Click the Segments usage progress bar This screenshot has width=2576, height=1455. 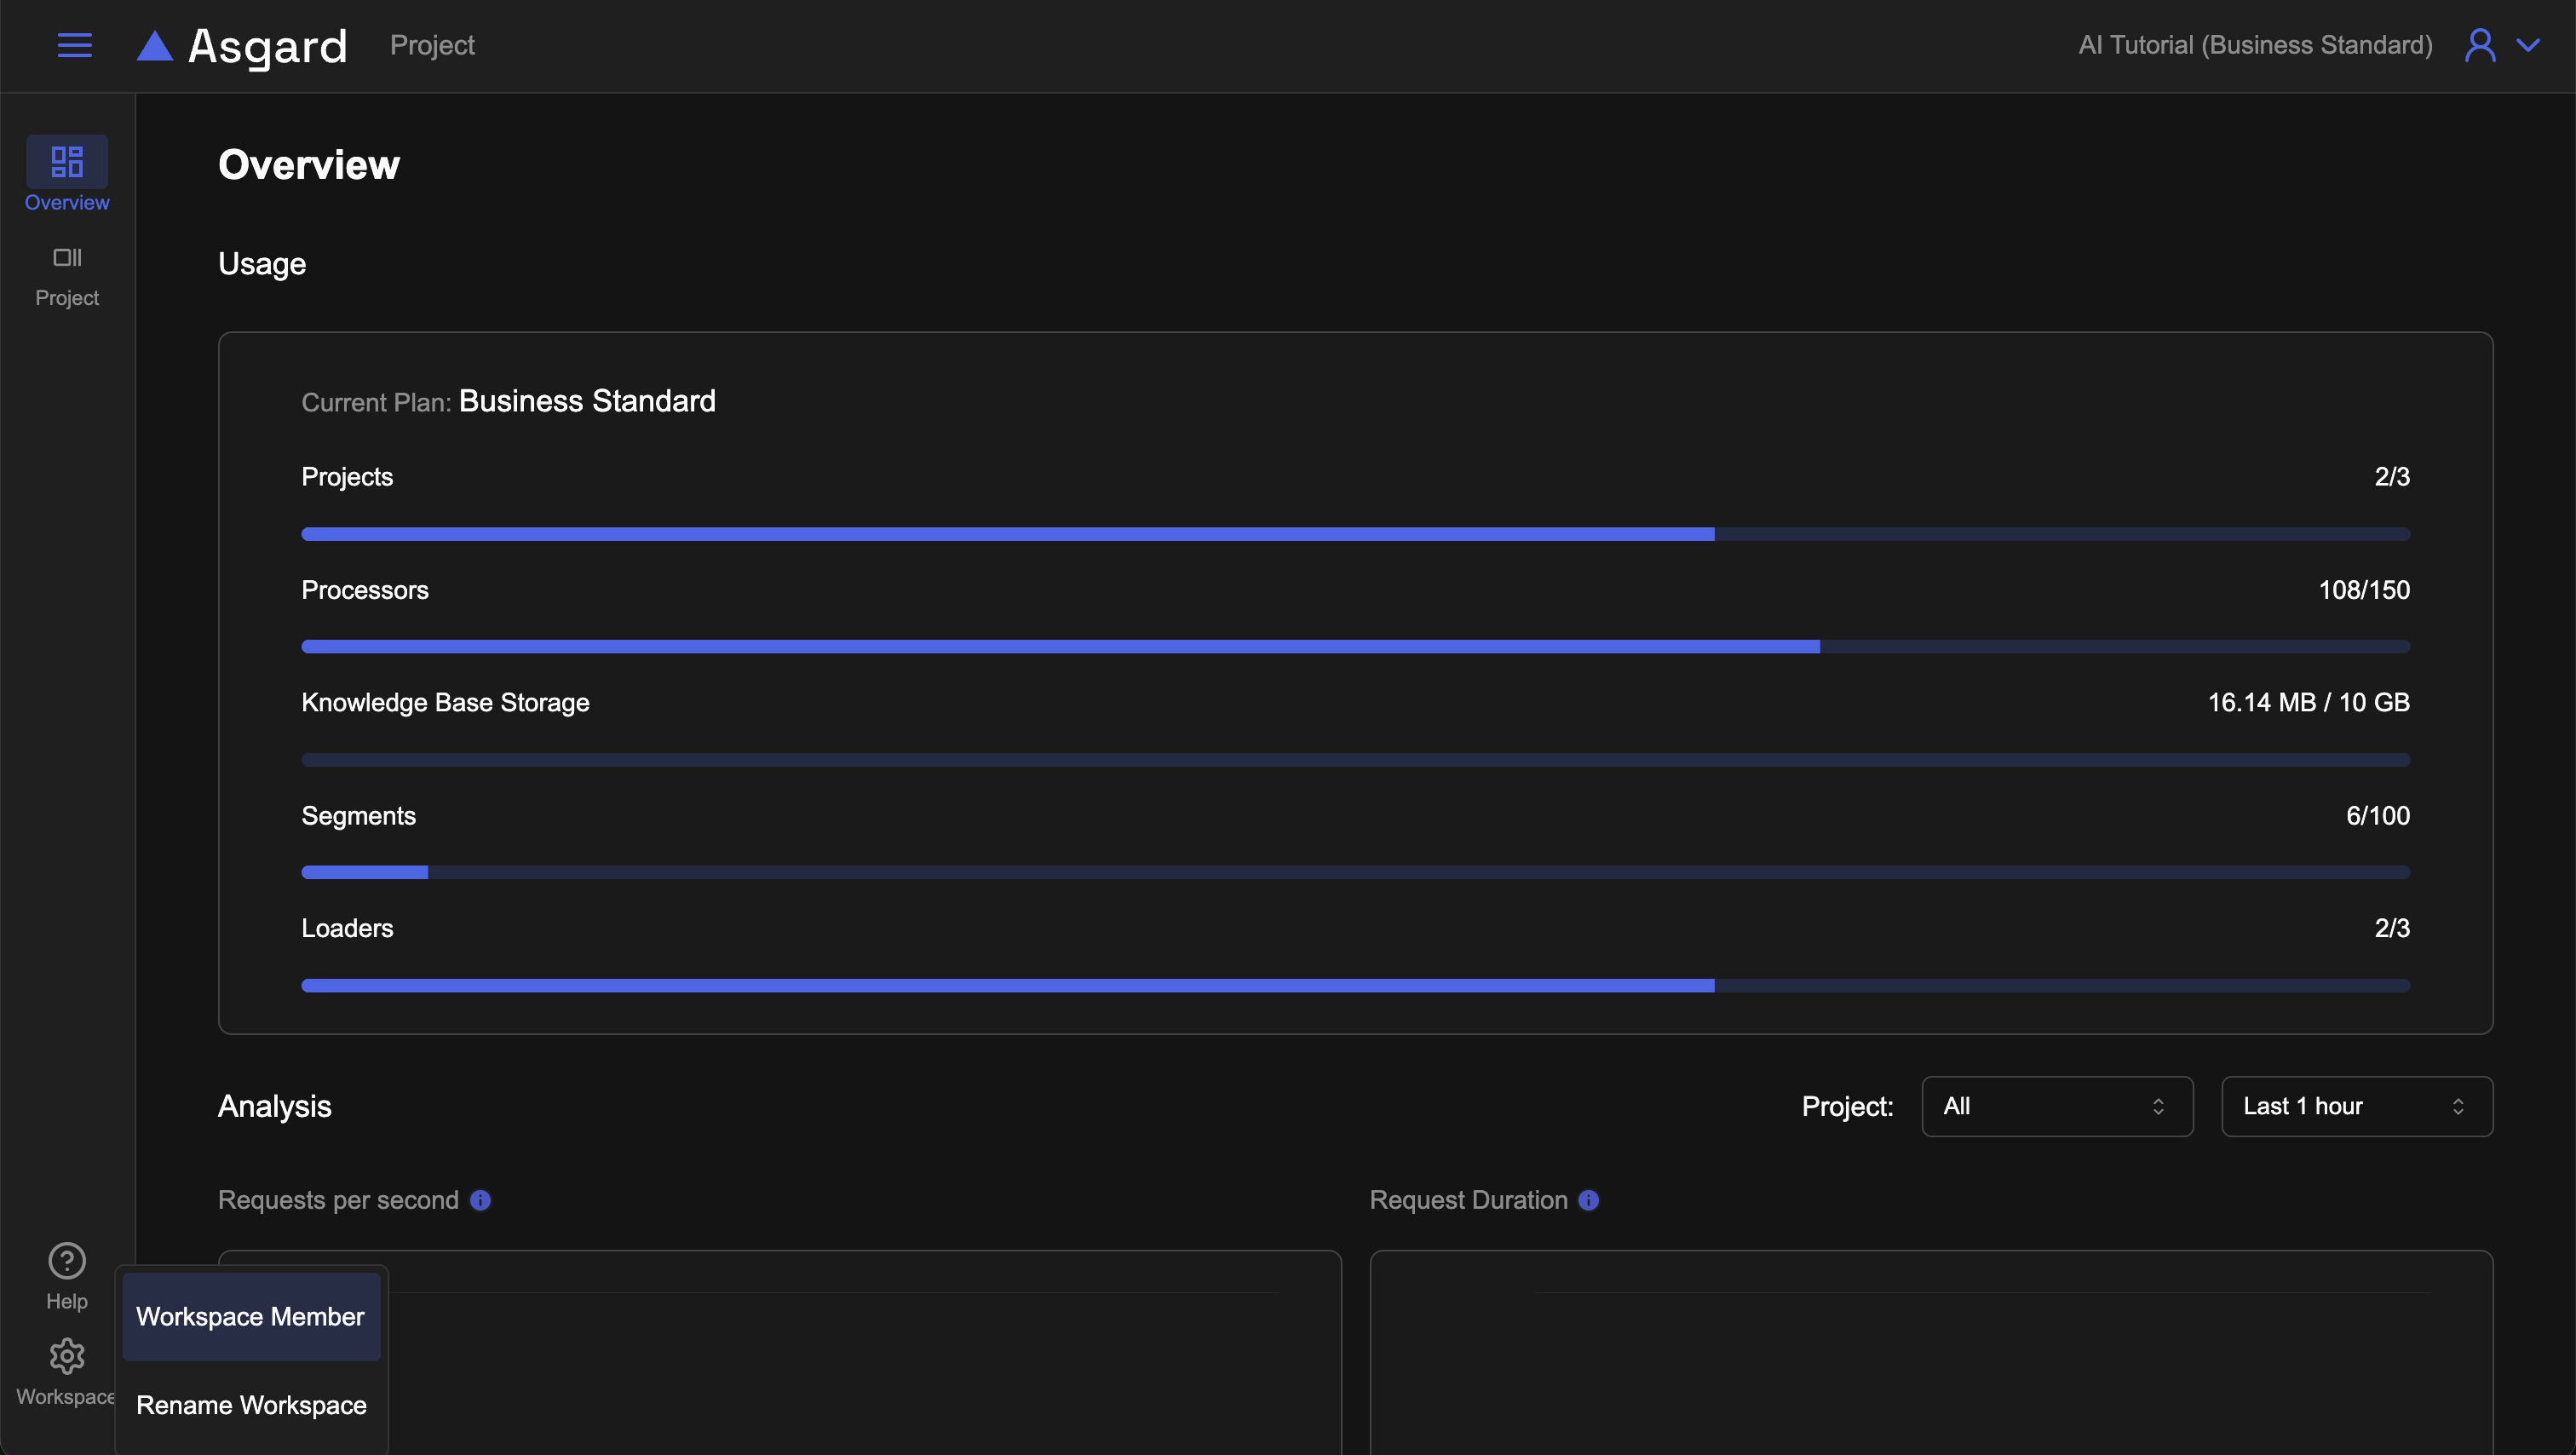point(1355,873)
